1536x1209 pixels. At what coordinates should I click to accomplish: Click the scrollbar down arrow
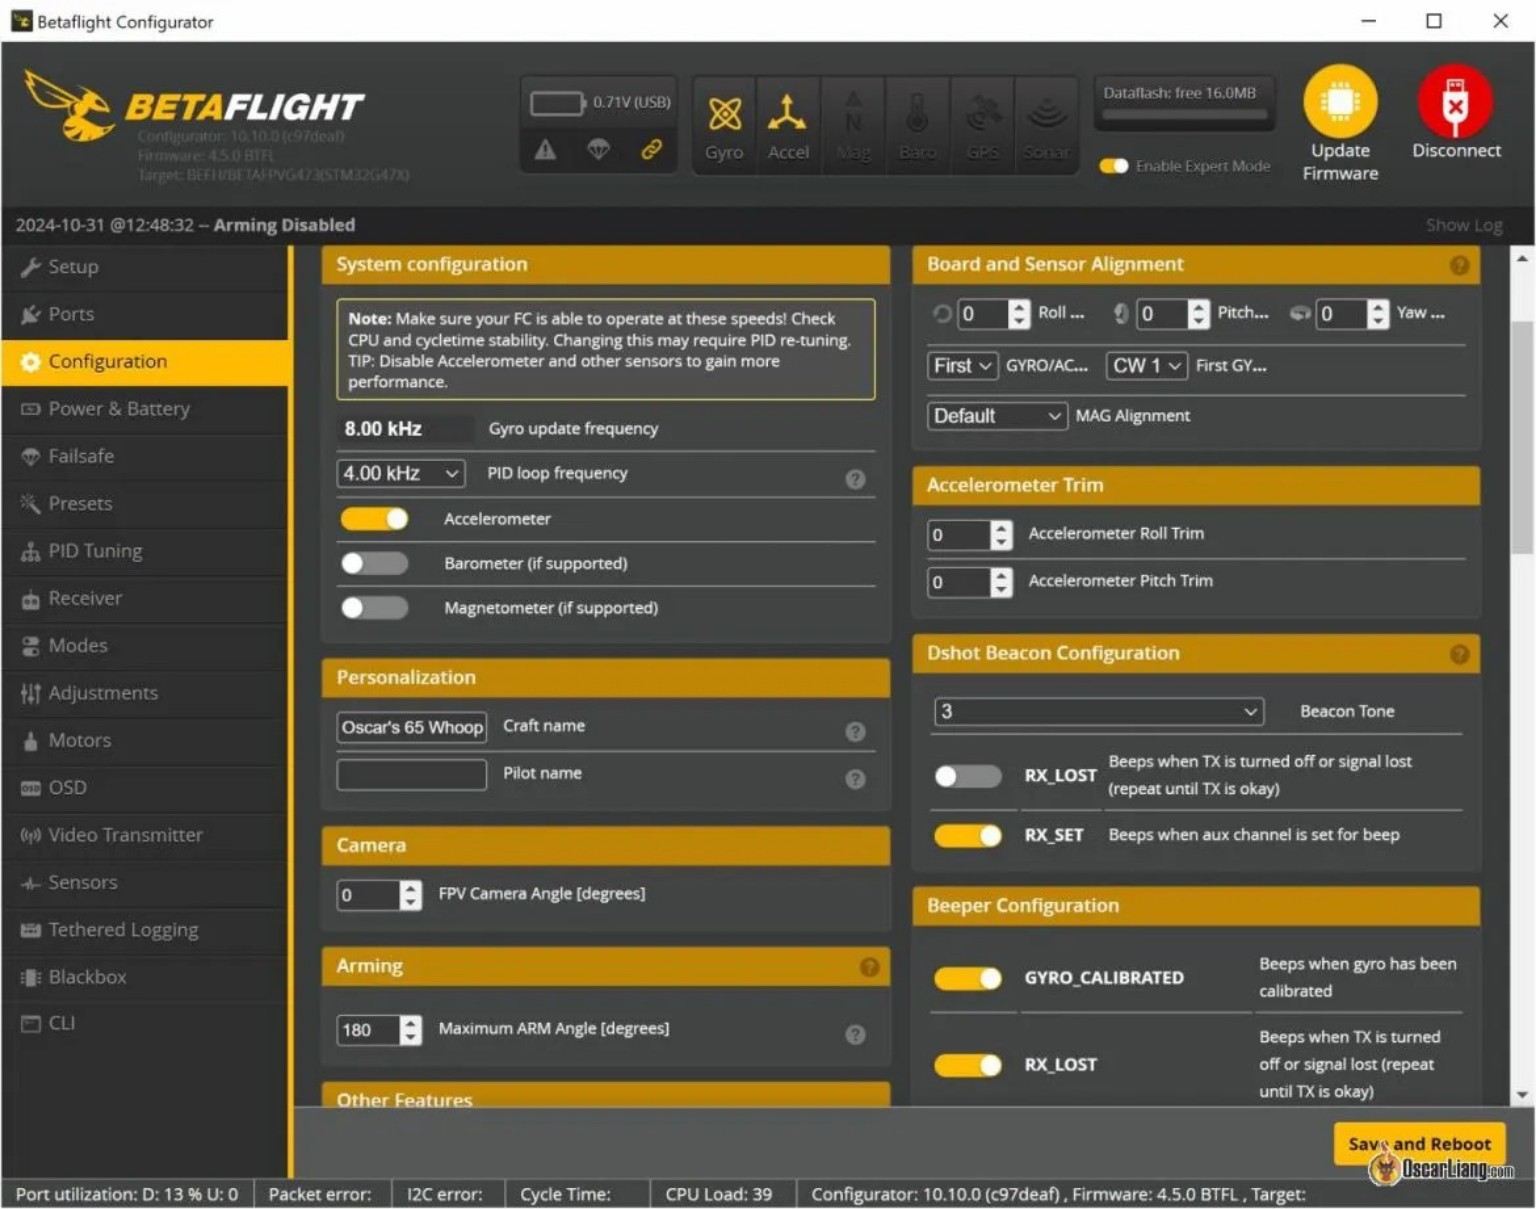point(1521,1095)
